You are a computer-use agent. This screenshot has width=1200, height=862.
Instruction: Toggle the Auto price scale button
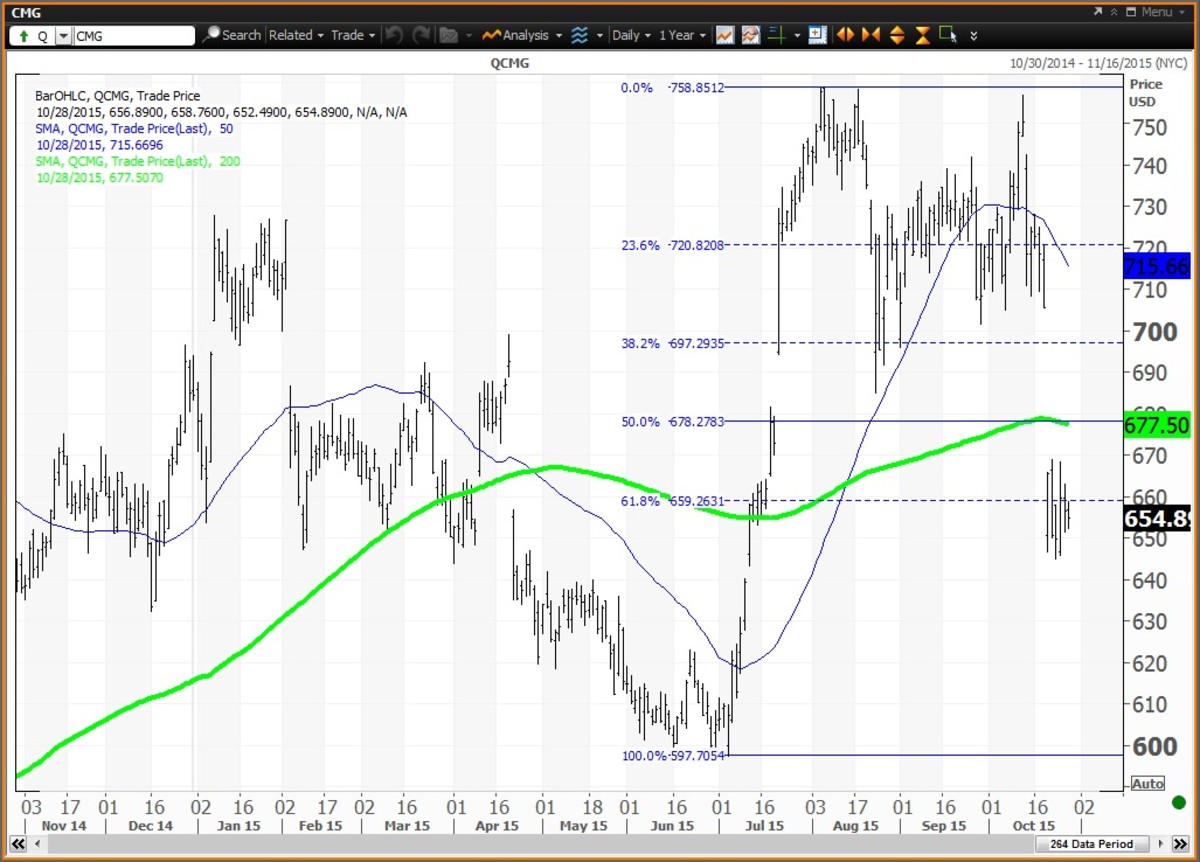coord(1147,784)
